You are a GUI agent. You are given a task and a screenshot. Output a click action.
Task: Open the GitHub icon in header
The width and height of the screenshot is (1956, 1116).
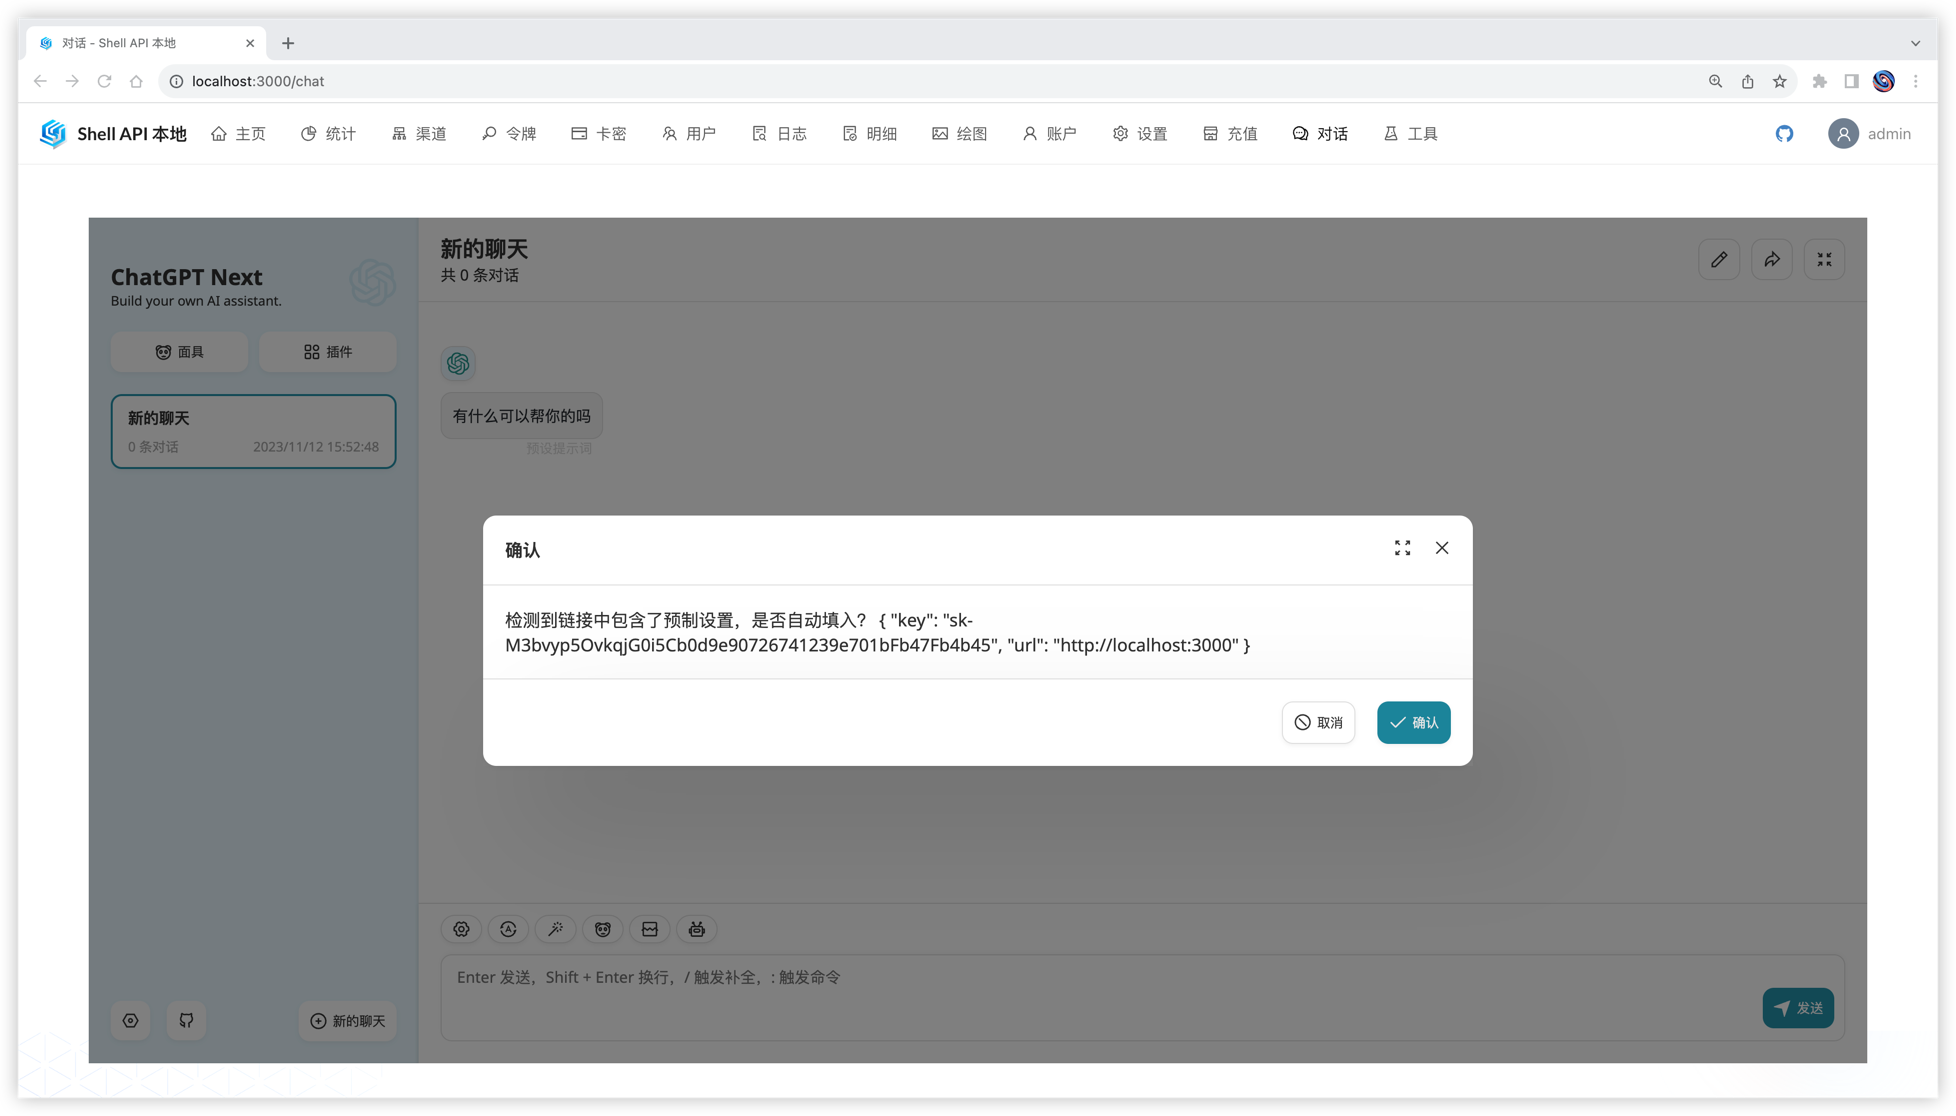point(1784,133)
